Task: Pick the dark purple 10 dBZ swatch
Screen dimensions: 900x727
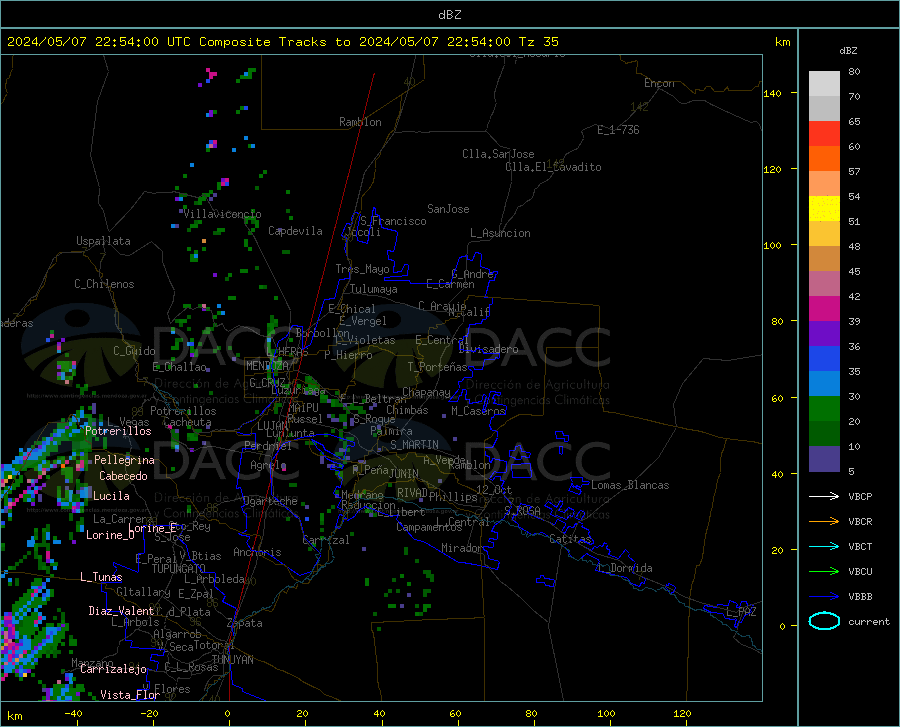Action: (x=824, y=458)
